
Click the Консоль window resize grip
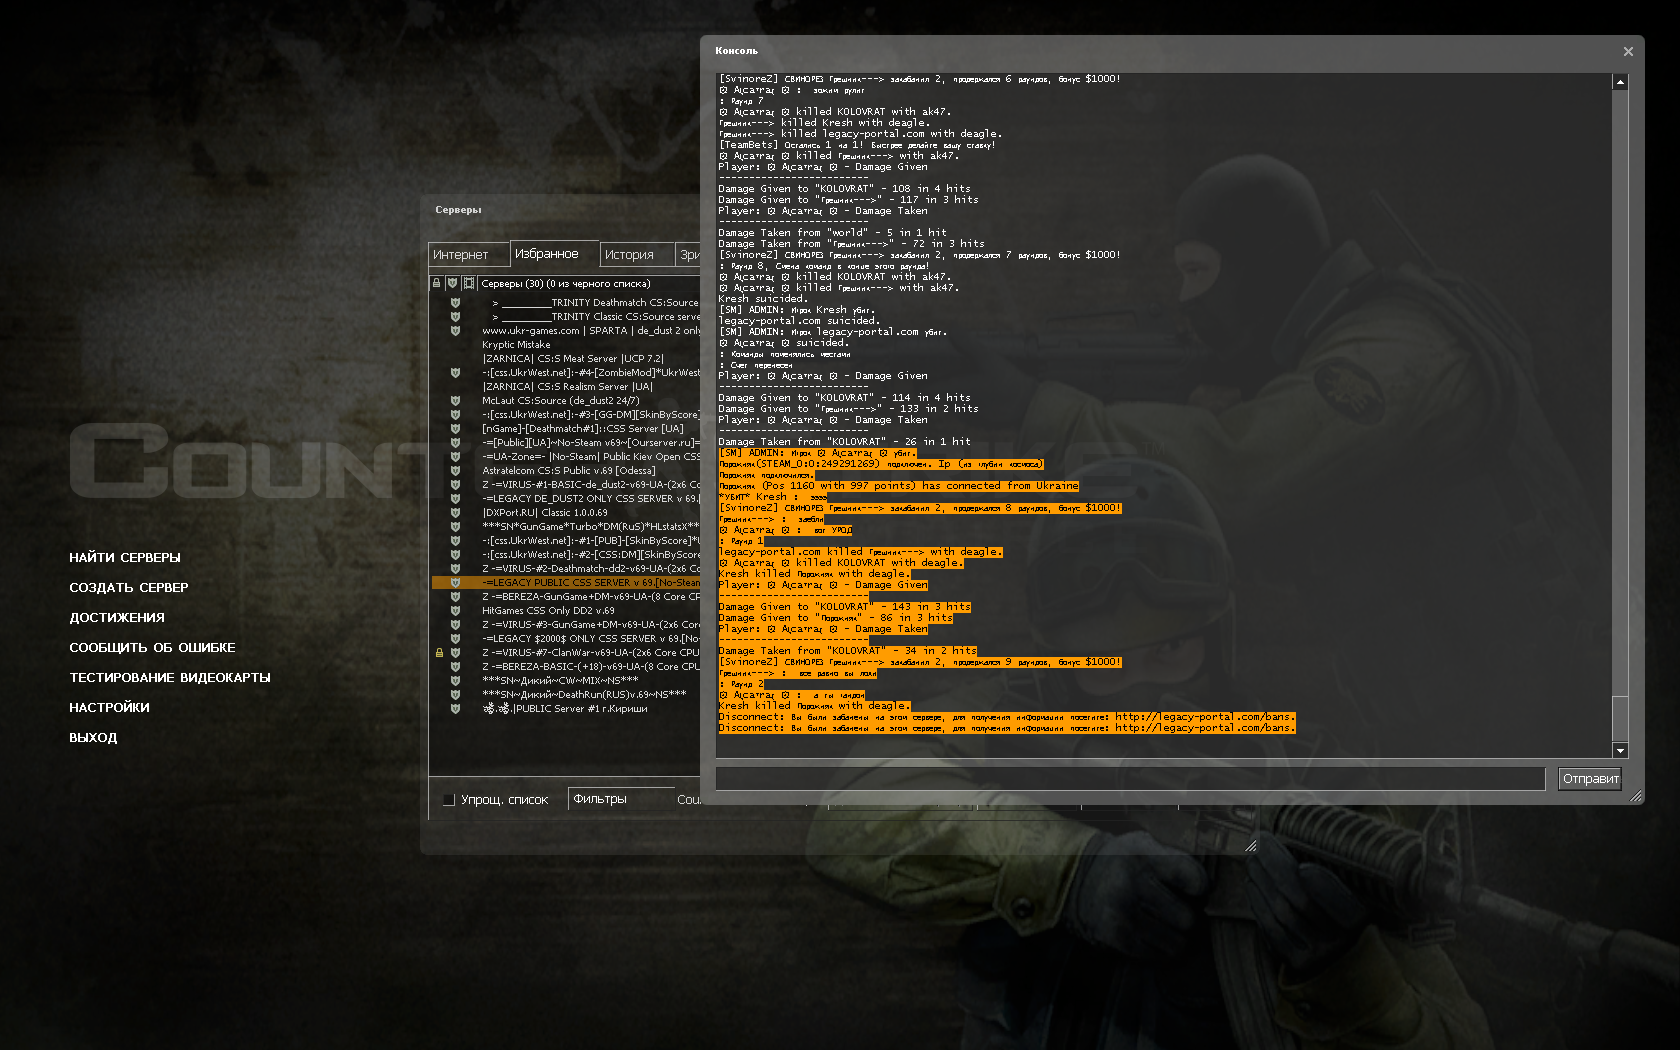click(x=1636, y=796)
